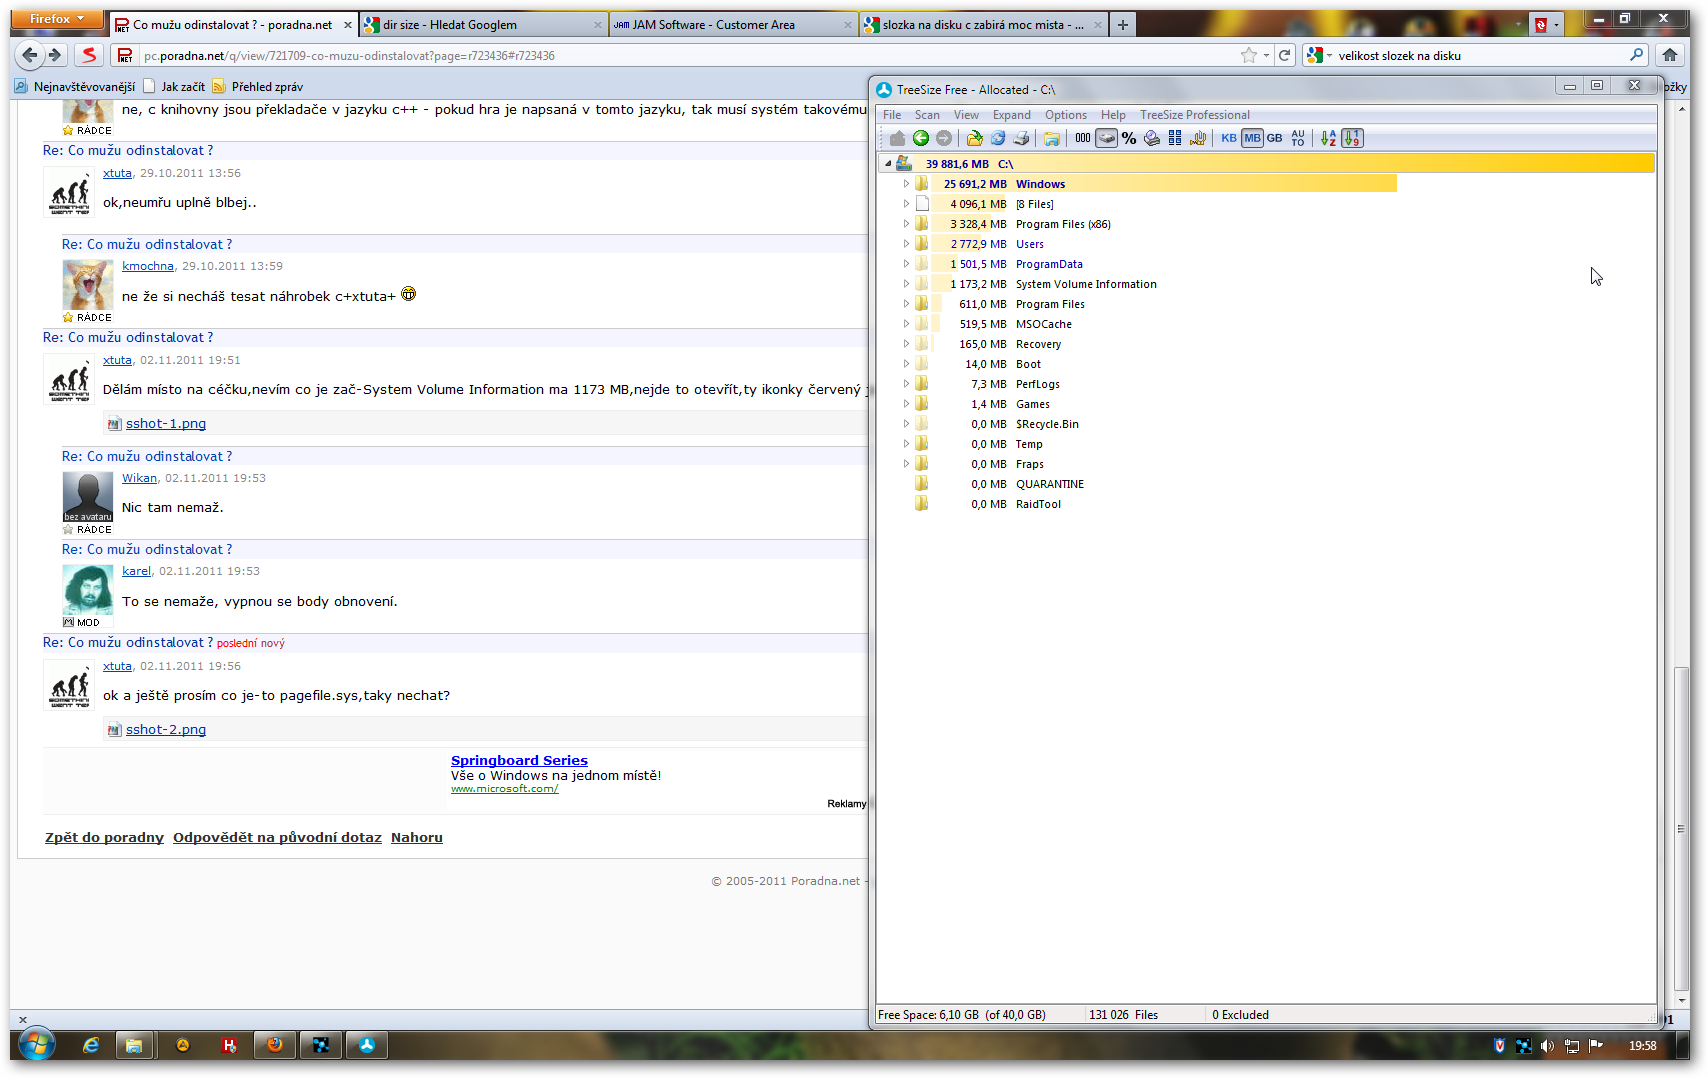Open folder in Windows Explorer icon

1051,139
